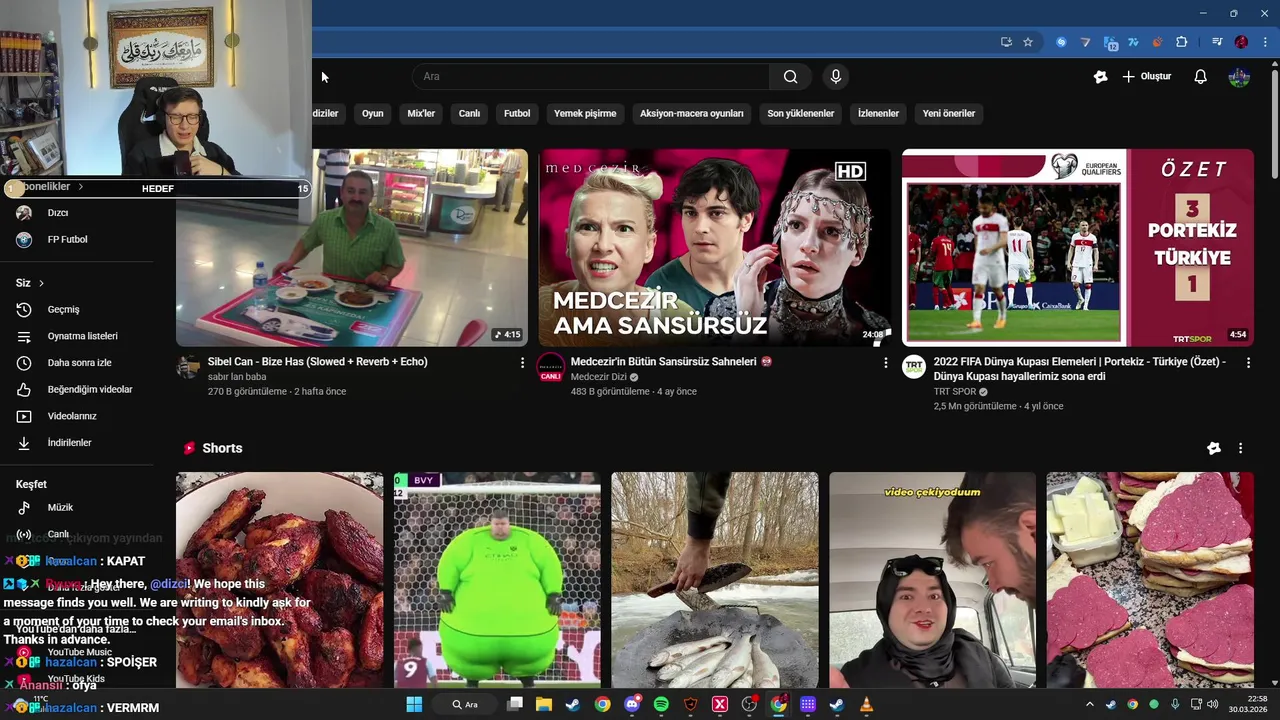Open VLC media player from the taskbar
Screen dimensions: 1280x720
click(866, 705)
